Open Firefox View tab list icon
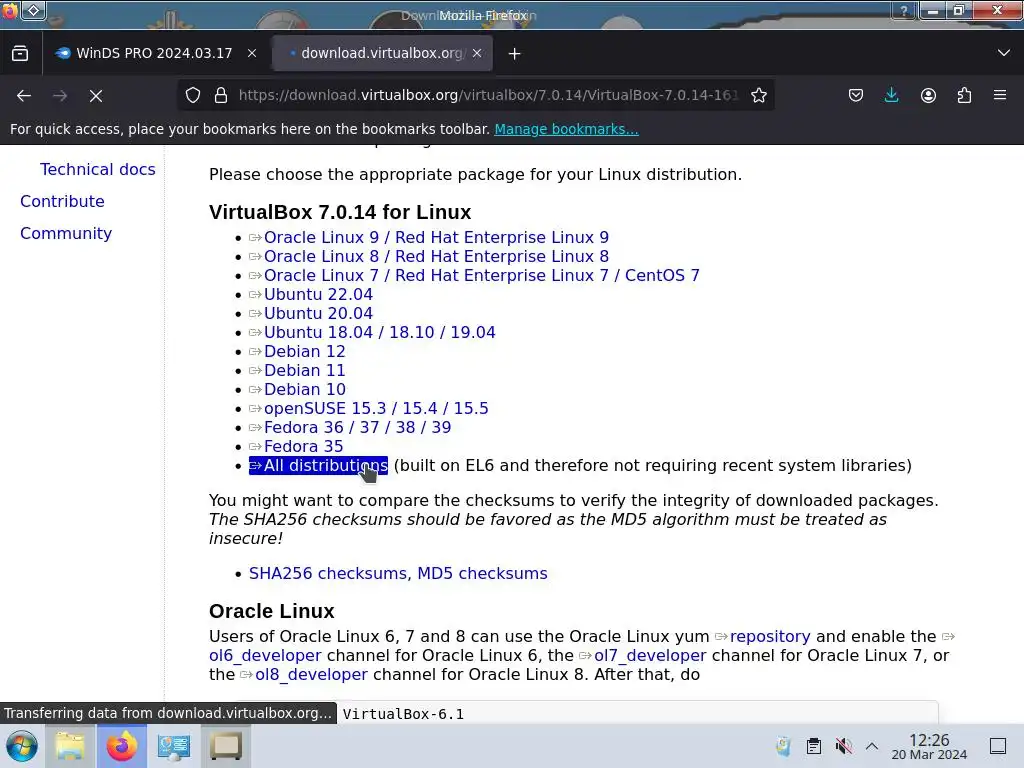The image size is (1024, 768). point(20,54)
